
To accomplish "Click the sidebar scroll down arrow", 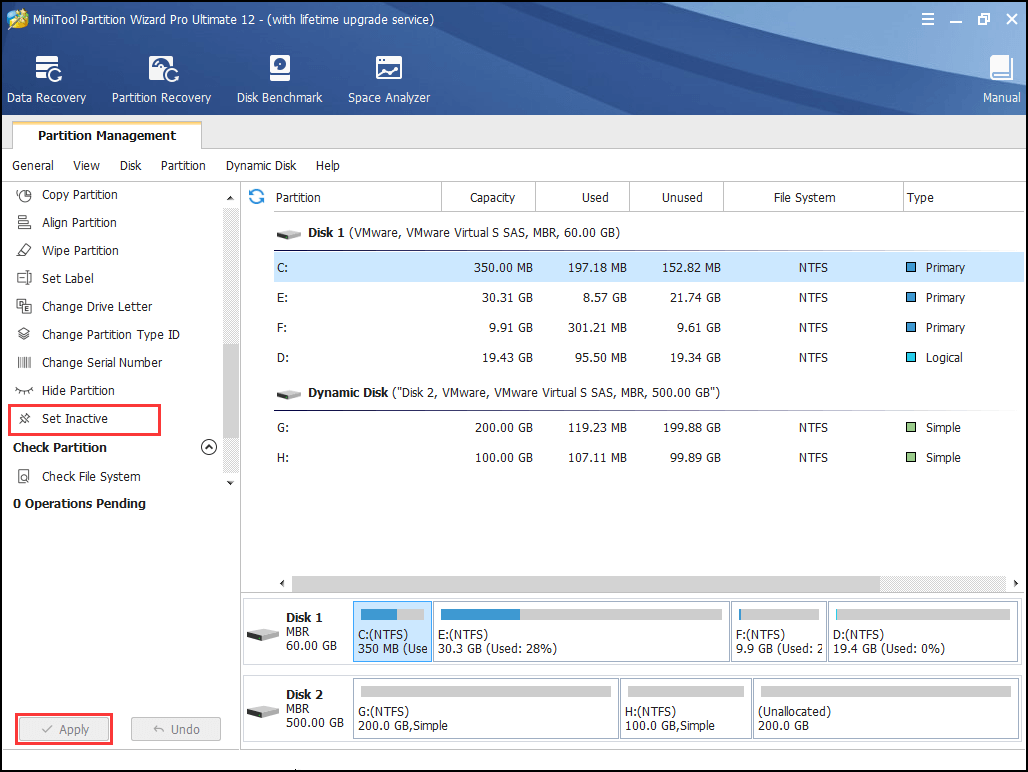I will (230, 483).
